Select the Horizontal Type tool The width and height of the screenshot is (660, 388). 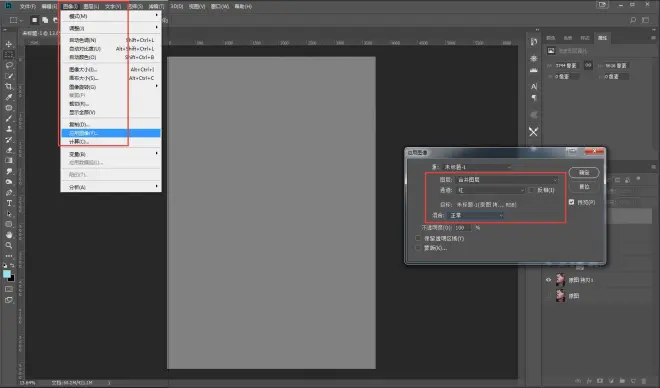(8, 203)
